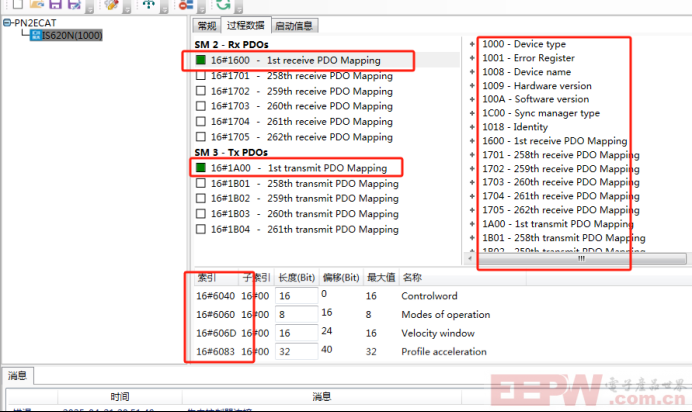The height and width of the screenshot is (412, 692).
Task: Expand the 1009 - Hardware version object
Action: (472, 86)
